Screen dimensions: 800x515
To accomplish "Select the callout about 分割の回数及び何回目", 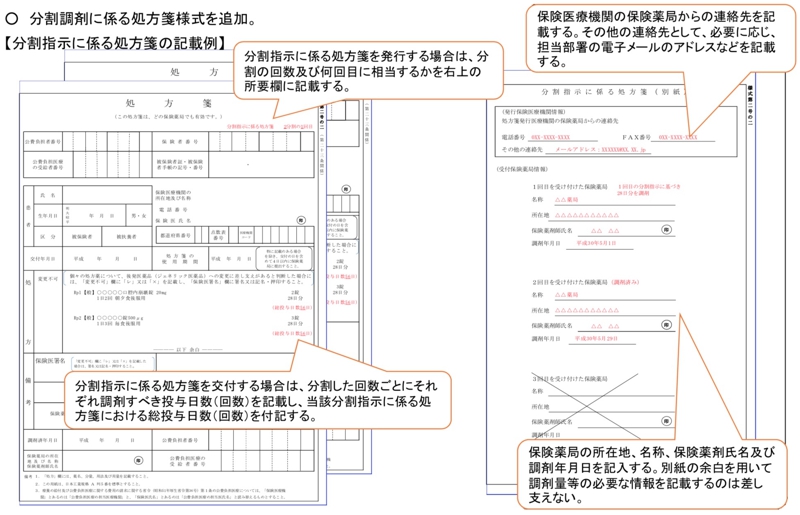I will (x=368, y=71).
